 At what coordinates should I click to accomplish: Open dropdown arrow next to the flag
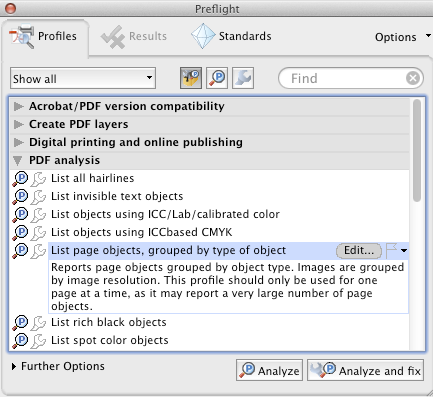pyautogui.click(x=404, y=251)
